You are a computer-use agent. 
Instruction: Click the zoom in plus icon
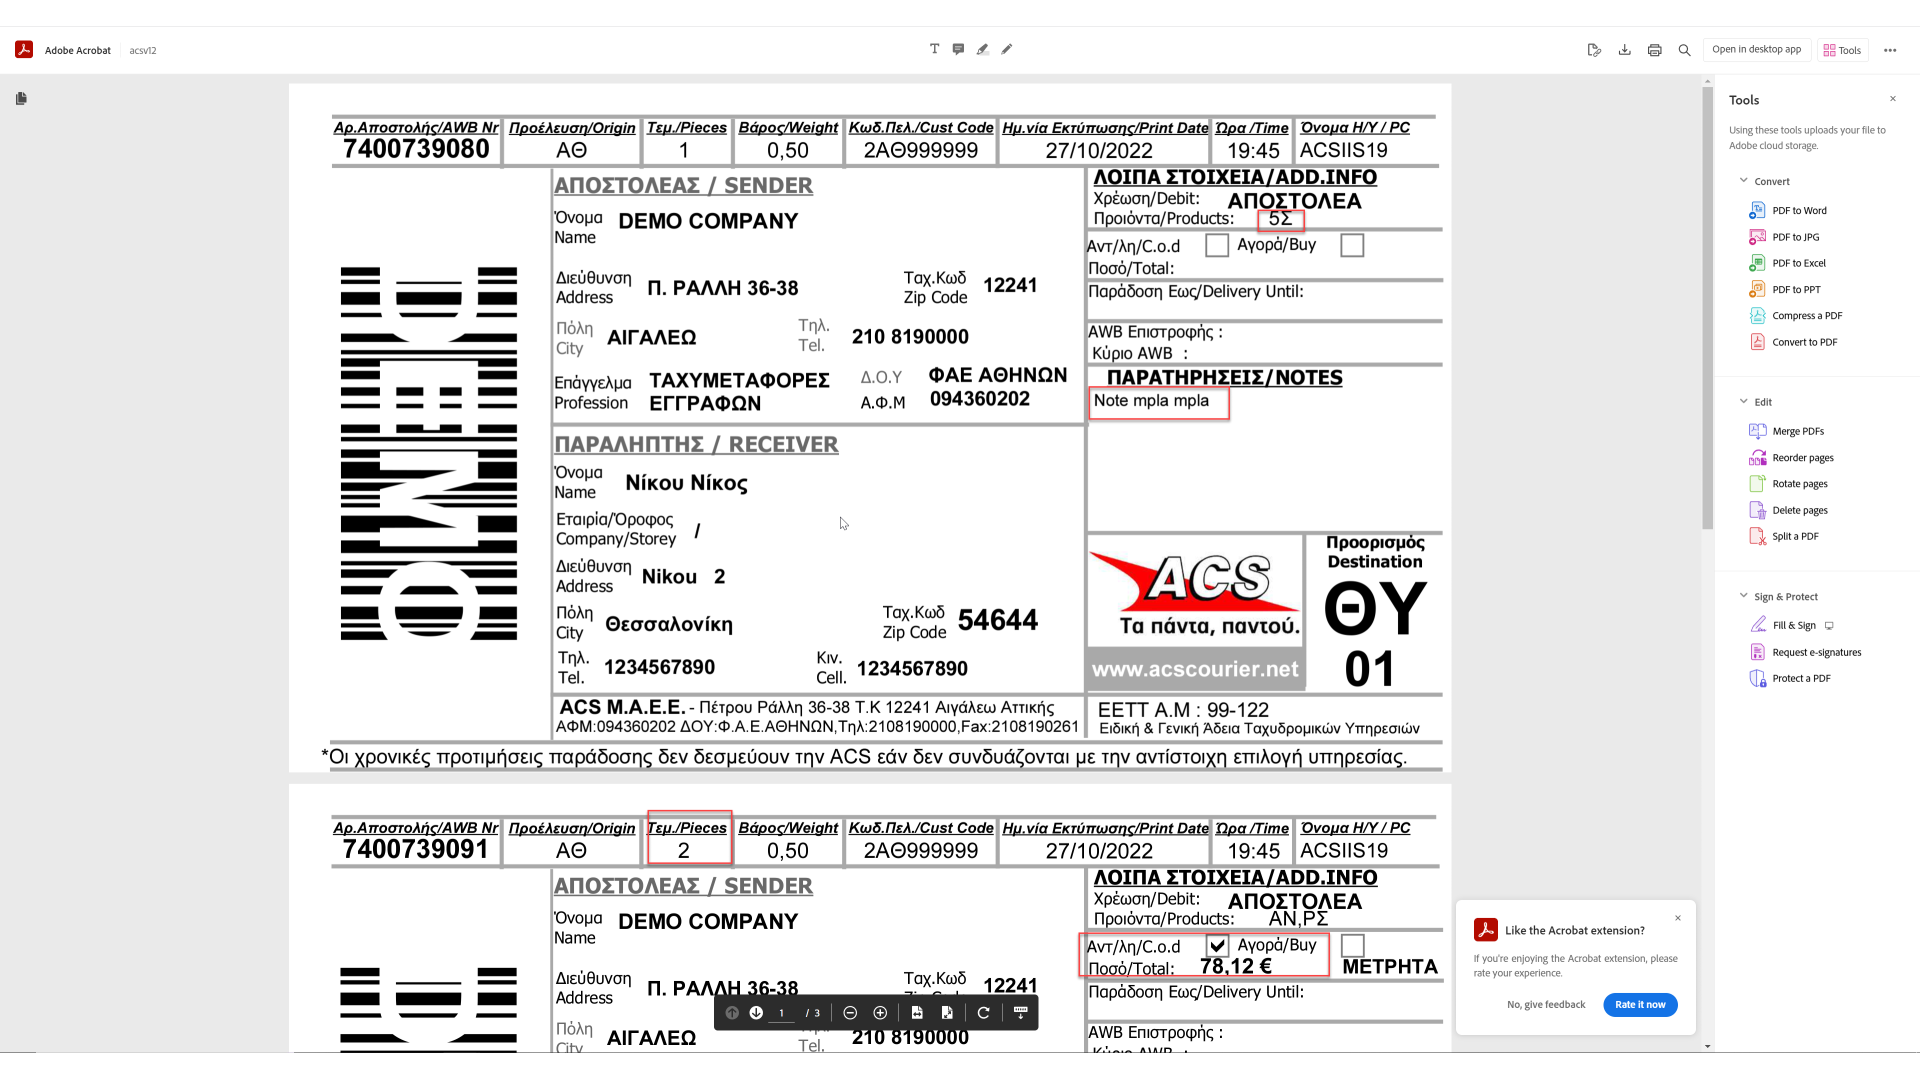[880, 1013]
